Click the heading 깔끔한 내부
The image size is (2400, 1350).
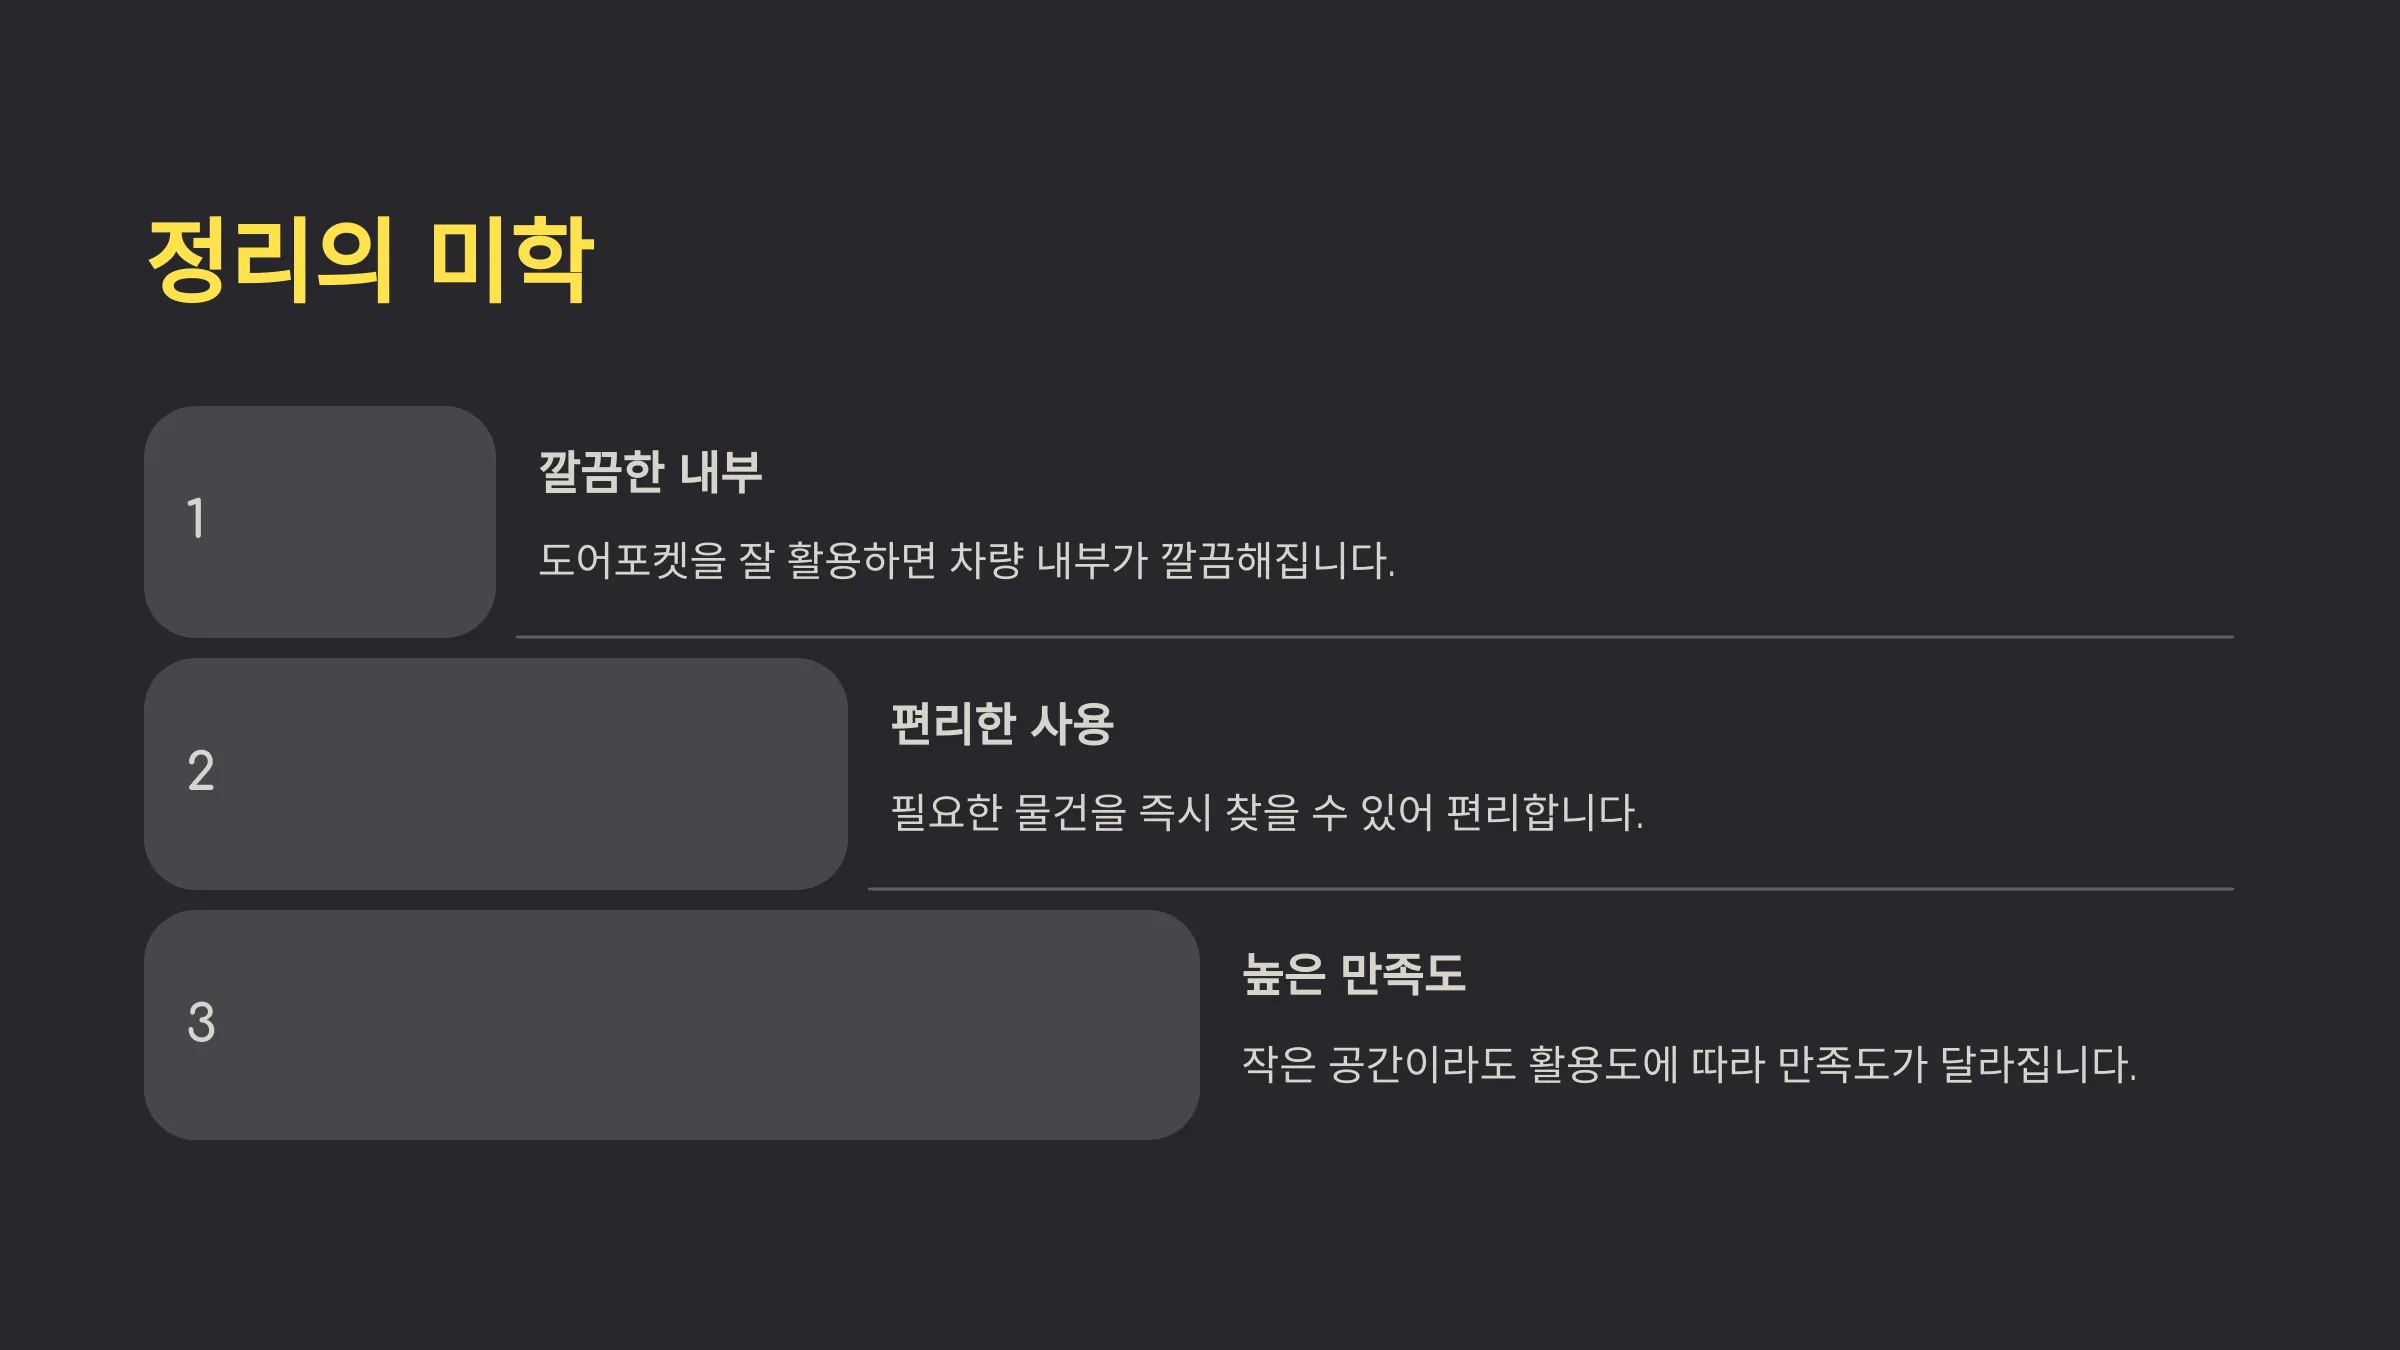(x=650, y=472)
